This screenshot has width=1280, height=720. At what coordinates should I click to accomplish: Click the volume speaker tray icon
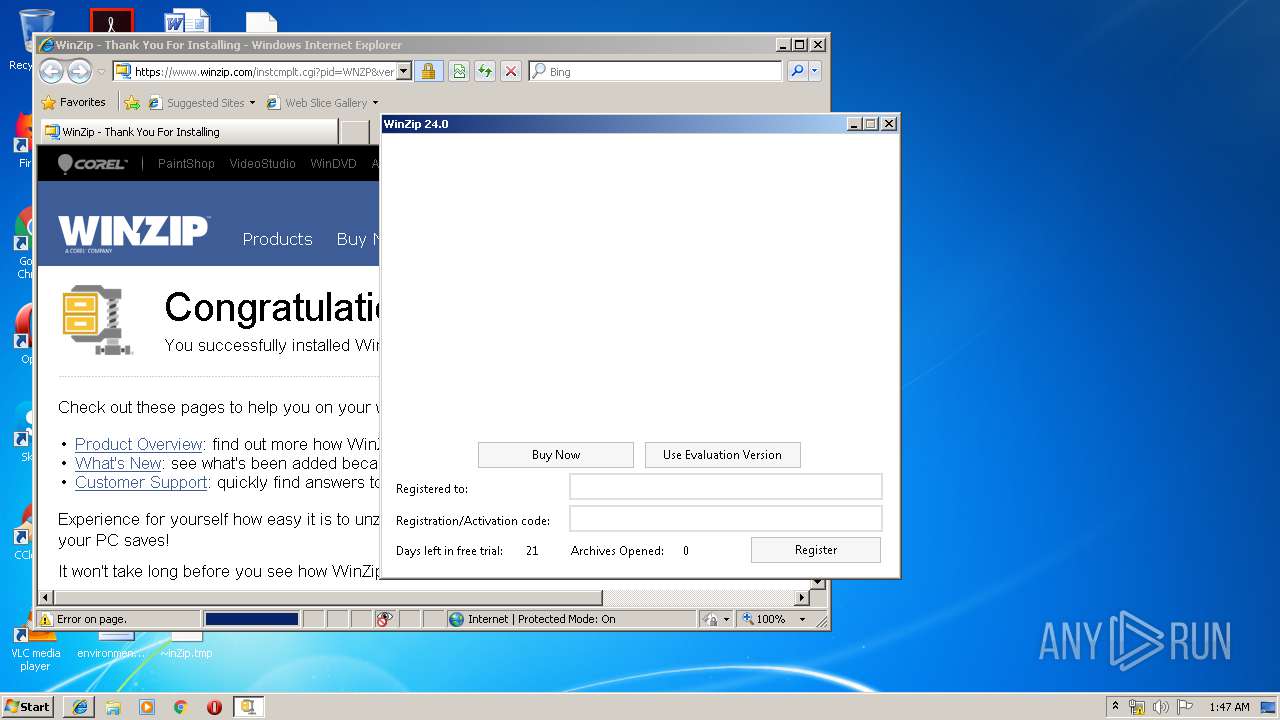(x=1160, y=707)
